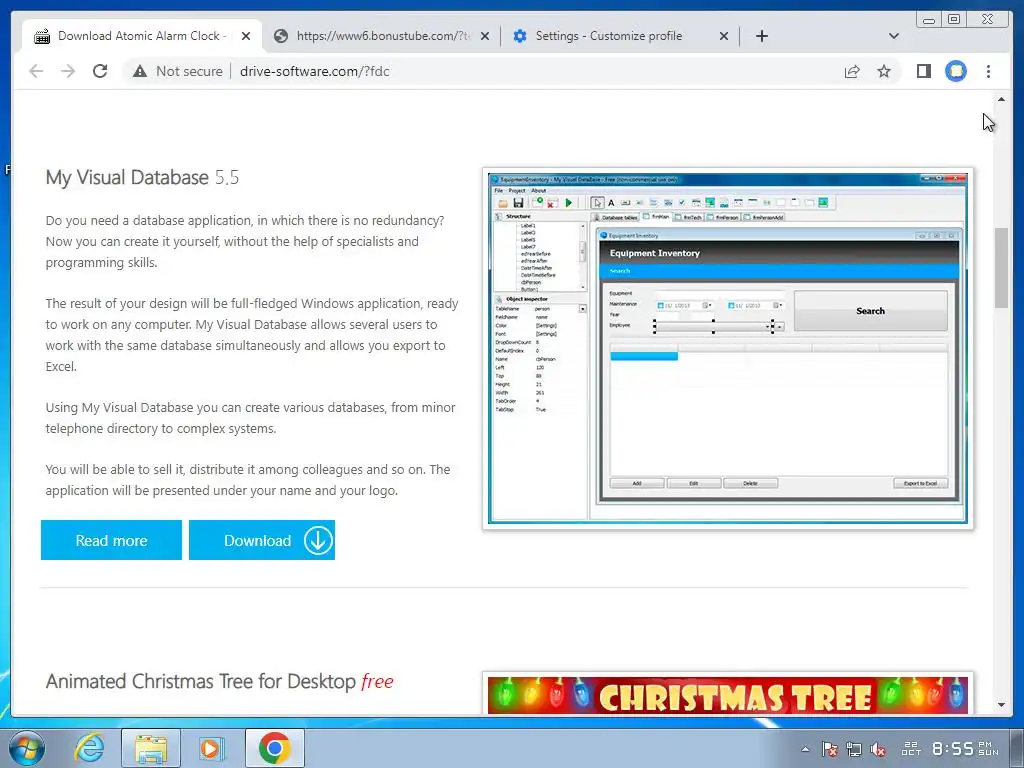Click the paragraph about telephone directory databases

(250, 418)
